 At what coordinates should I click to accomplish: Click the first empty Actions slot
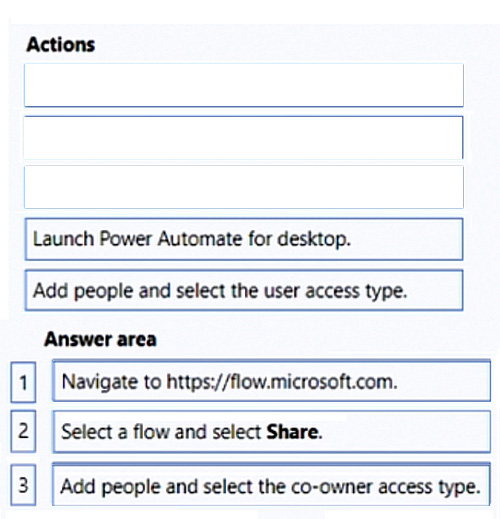[244, 85]
